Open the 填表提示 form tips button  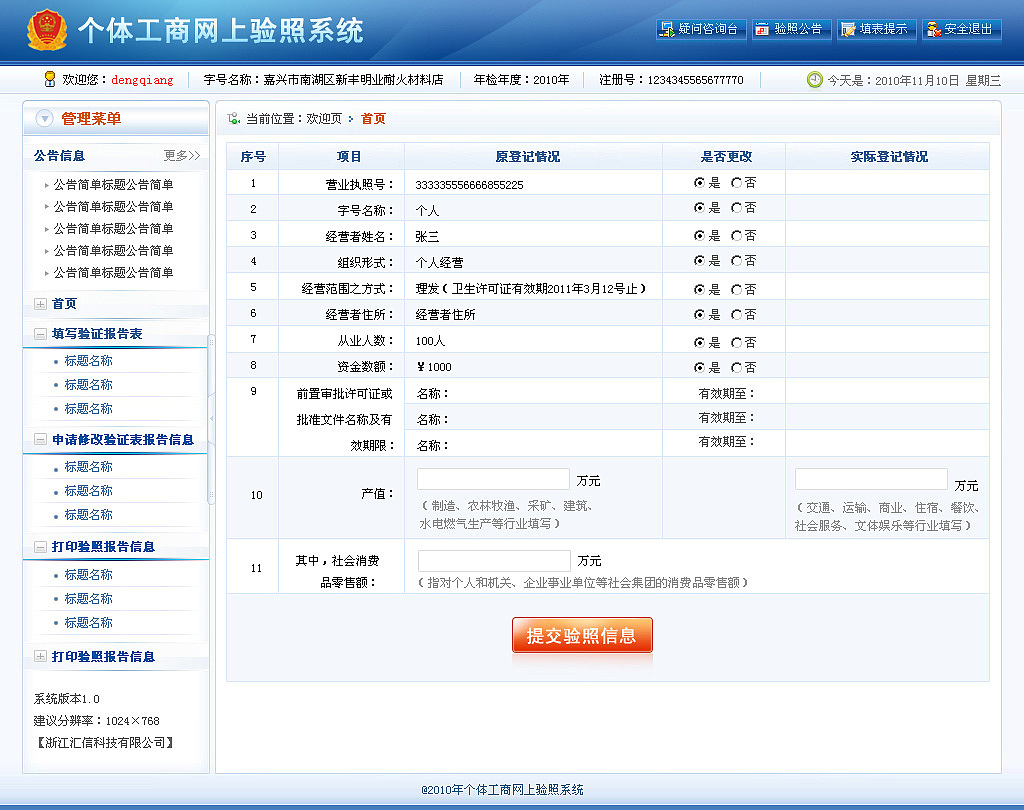coord(876,29)
